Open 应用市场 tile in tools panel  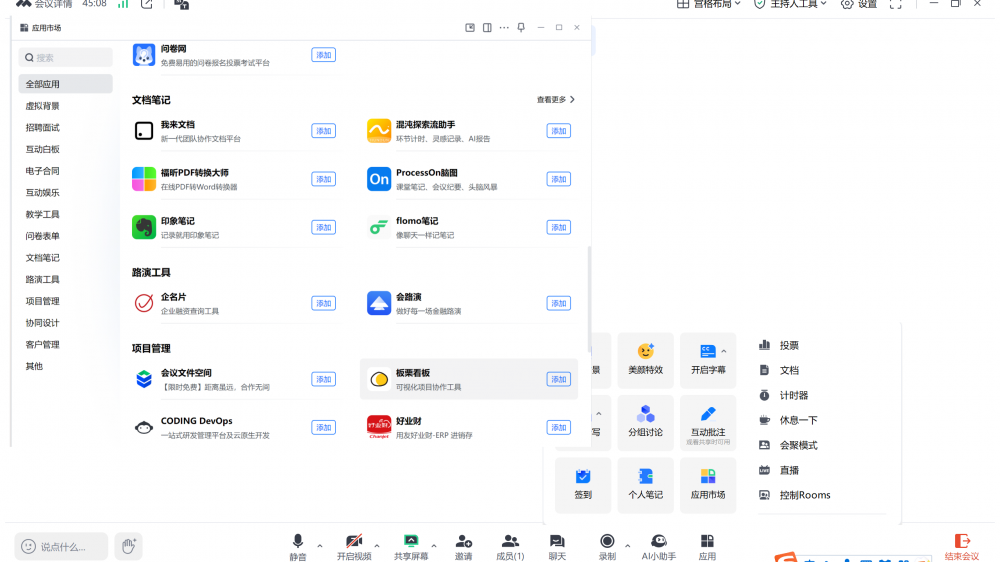click(708, 485)
